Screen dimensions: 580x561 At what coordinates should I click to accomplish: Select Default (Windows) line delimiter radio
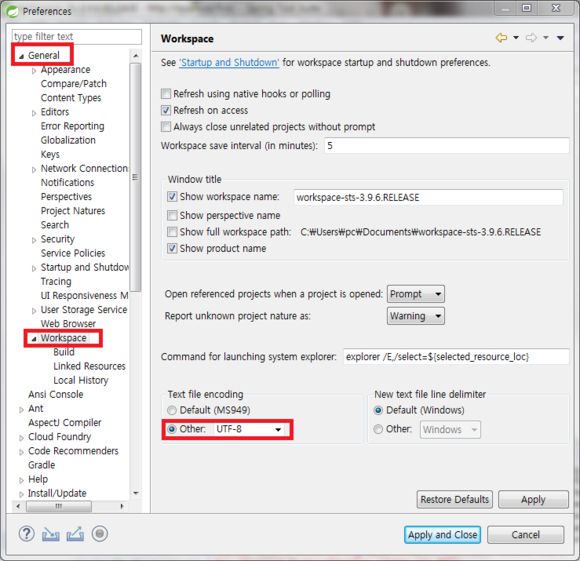pyautogui.click(x=378, y=410)
